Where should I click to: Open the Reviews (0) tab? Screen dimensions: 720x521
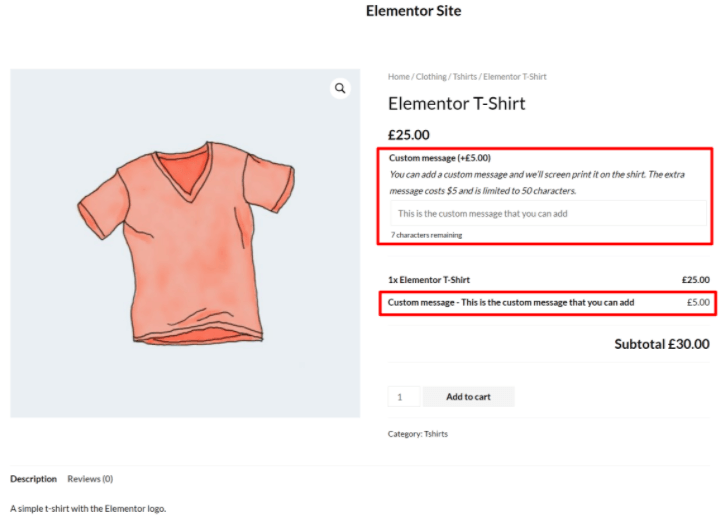coord(90,479)
